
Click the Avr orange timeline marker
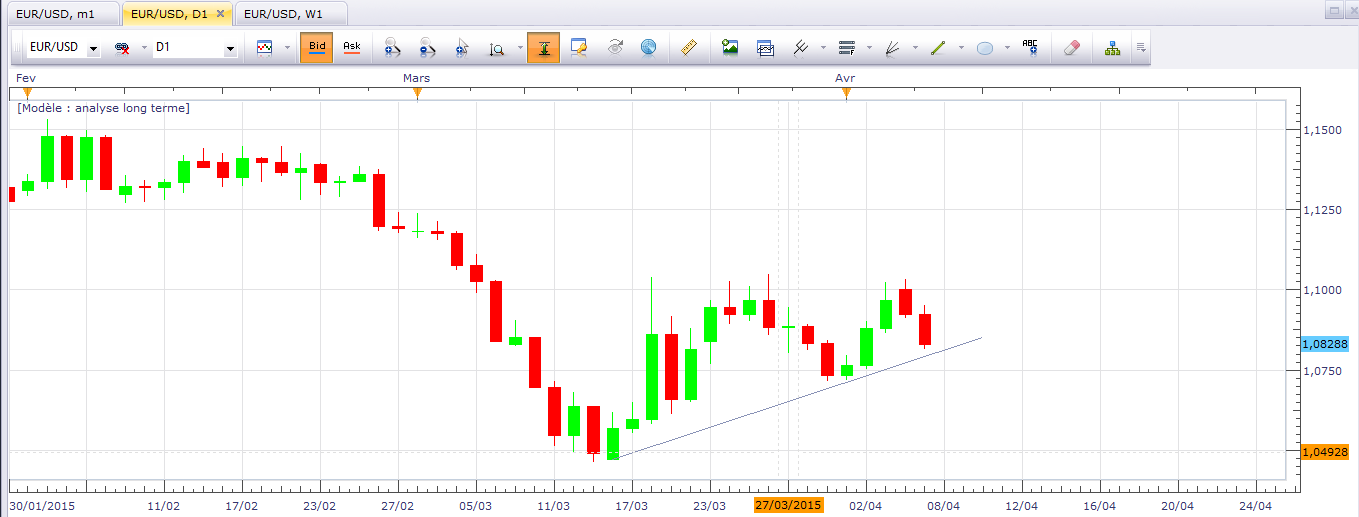tap(846, 93)
